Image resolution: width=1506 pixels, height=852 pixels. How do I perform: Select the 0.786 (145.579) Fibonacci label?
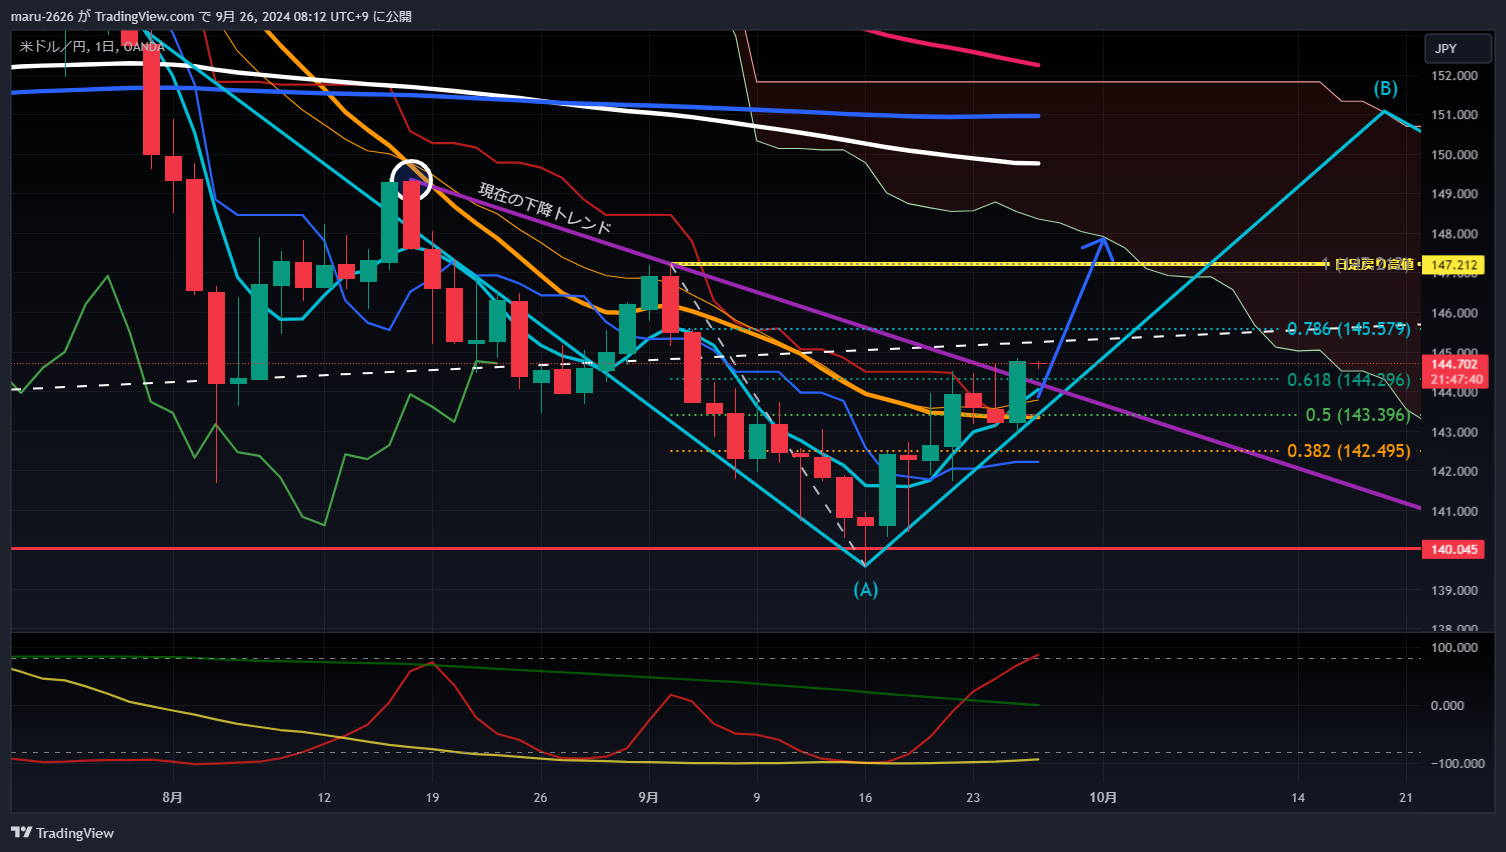coord(1348,328)
